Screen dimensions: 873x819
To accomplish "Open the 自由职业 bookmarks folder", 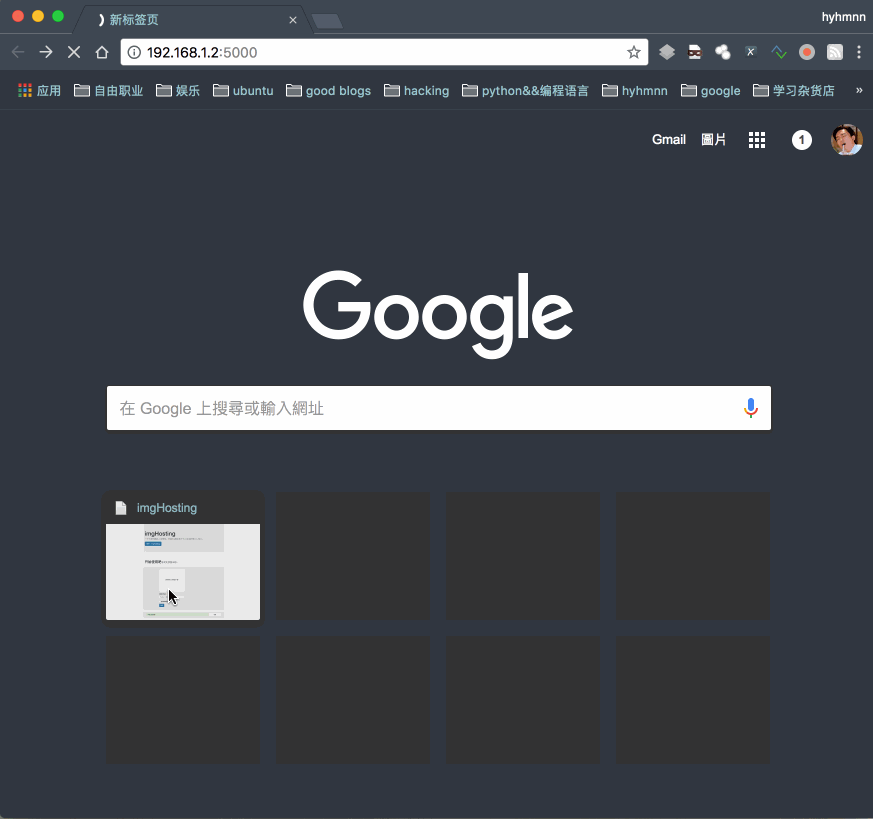I will tap(109, 91).
